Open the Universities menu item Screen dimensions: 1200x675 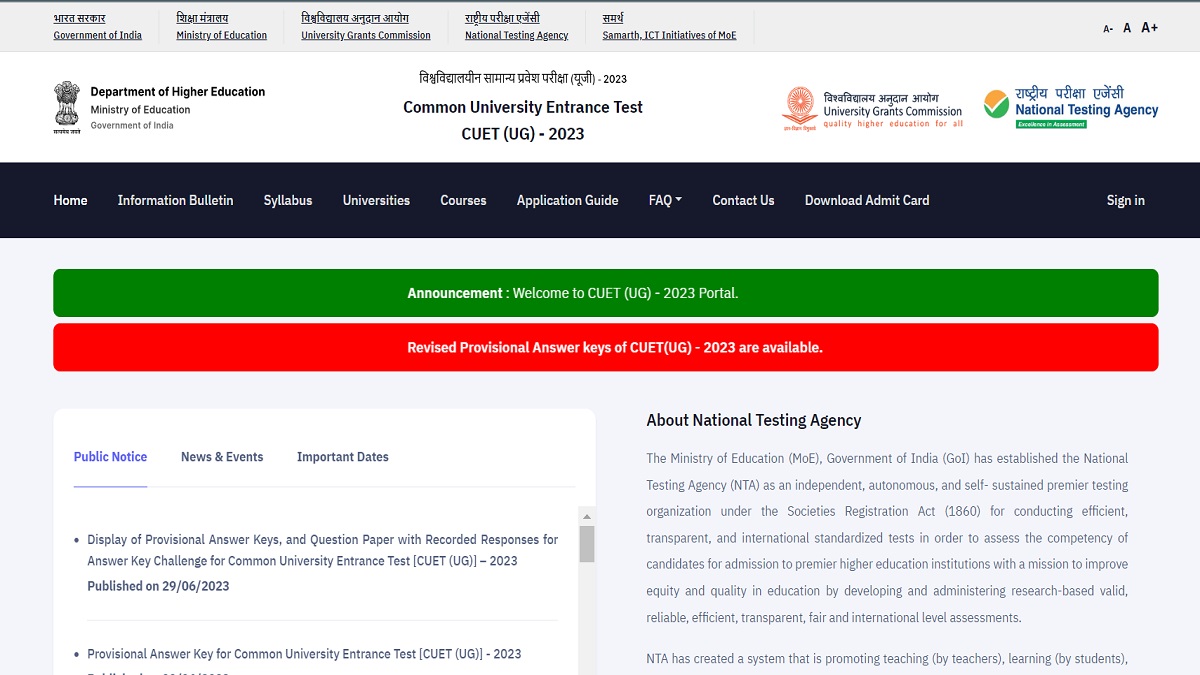pos(376,200)
